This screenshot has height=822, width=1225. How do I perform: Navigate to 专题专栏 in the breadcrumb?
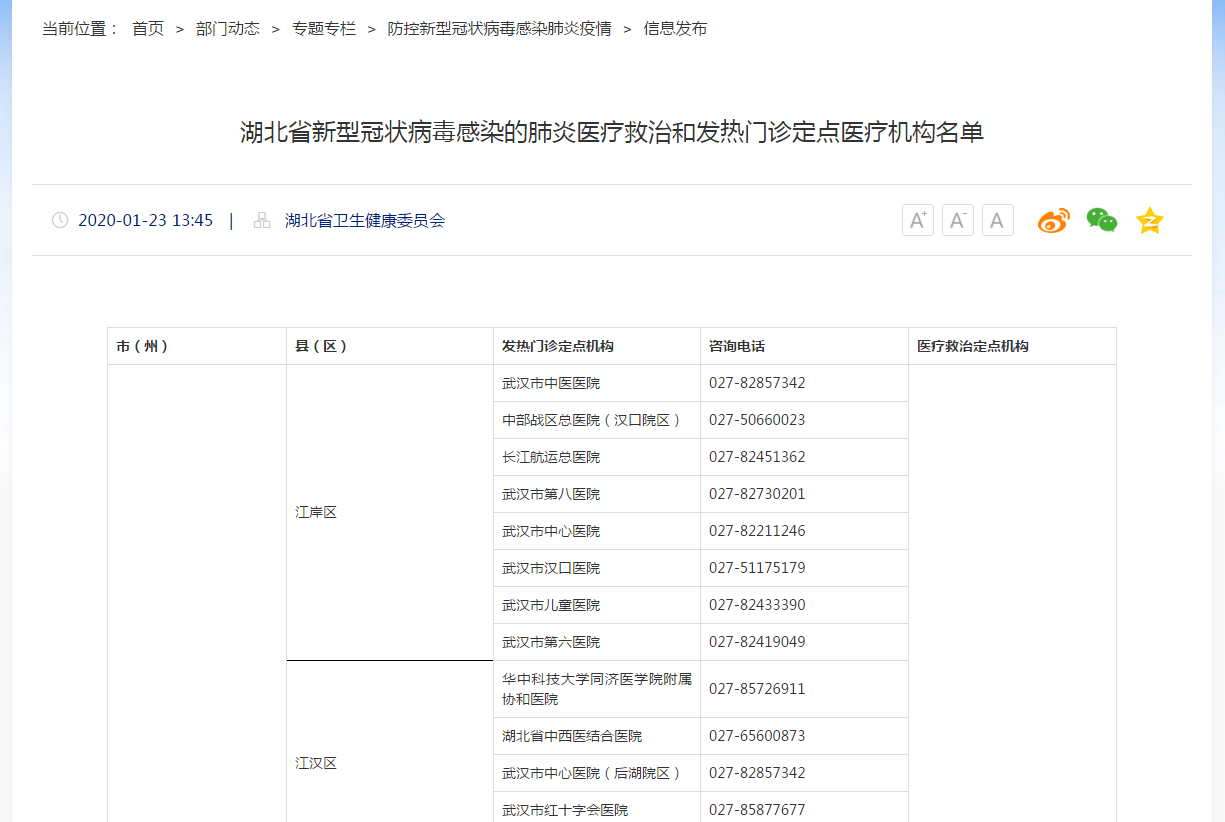tap(324, 29)
